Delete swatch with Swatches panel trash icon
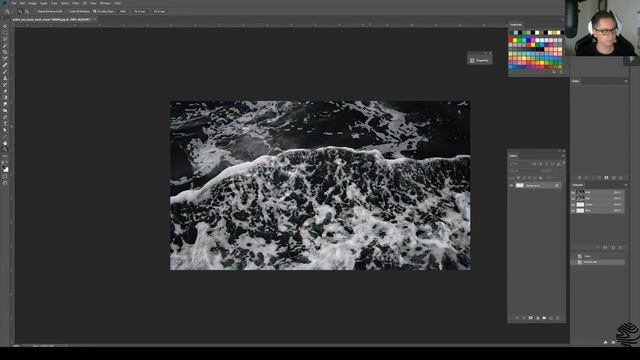 coord(561,72)
